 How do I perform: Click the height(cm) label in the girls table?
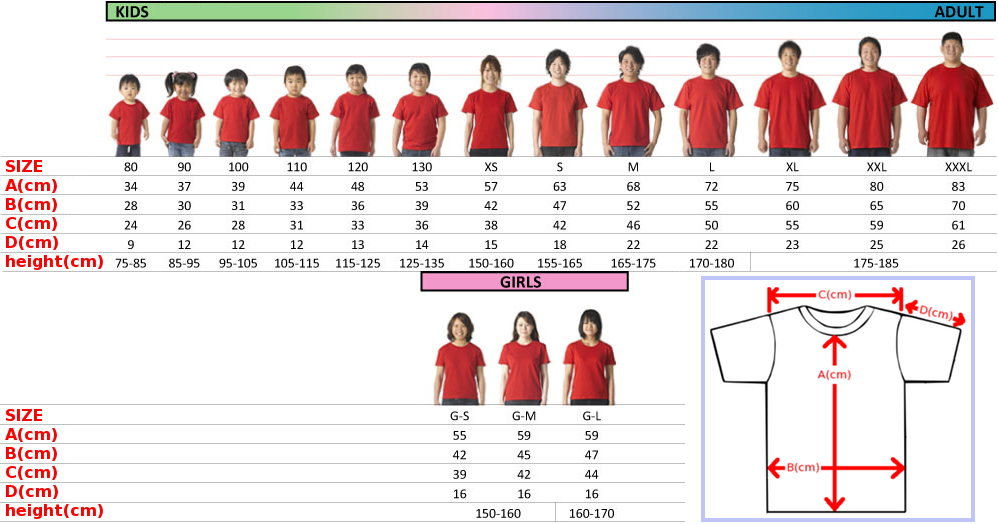click(x=54, y=511)
